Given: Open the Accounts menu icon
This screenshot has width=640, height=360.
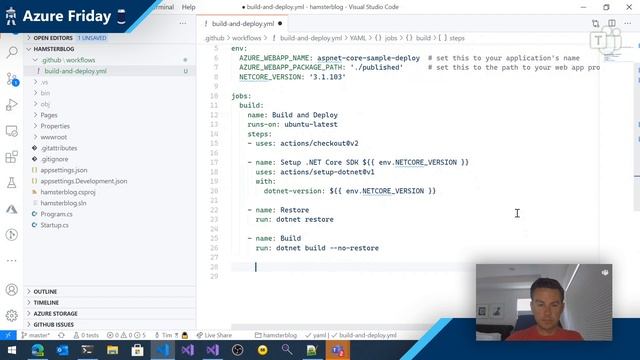Looking at the screenshot, I should pyautogui.click(x=12, y=290).
